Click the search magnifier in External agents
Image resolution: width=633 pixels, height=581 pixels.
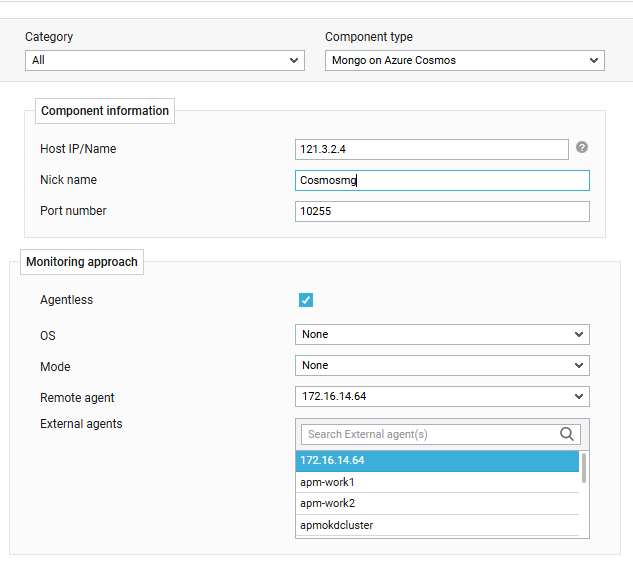click(x=567, y=434)
